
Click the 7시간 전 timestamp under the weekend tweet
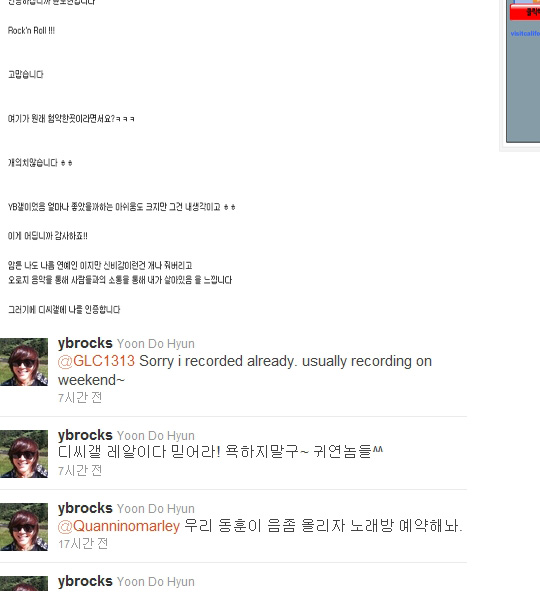pyautogui.click(x=80, y=398)
